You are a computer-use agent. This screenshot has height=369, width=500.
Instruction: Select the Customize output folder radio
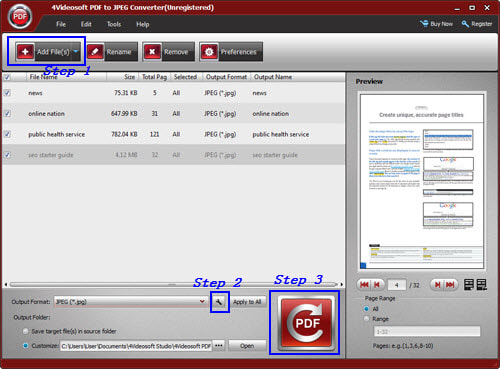pos(26,346)
